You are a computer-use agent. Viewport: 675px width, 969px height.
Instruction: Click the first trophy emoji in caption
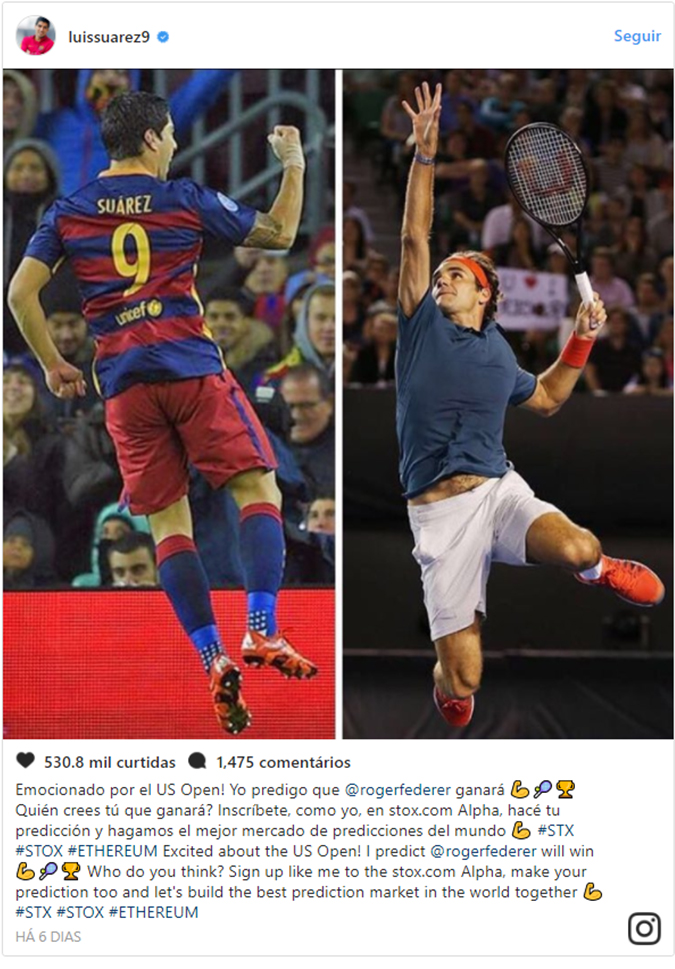(565, 789)
